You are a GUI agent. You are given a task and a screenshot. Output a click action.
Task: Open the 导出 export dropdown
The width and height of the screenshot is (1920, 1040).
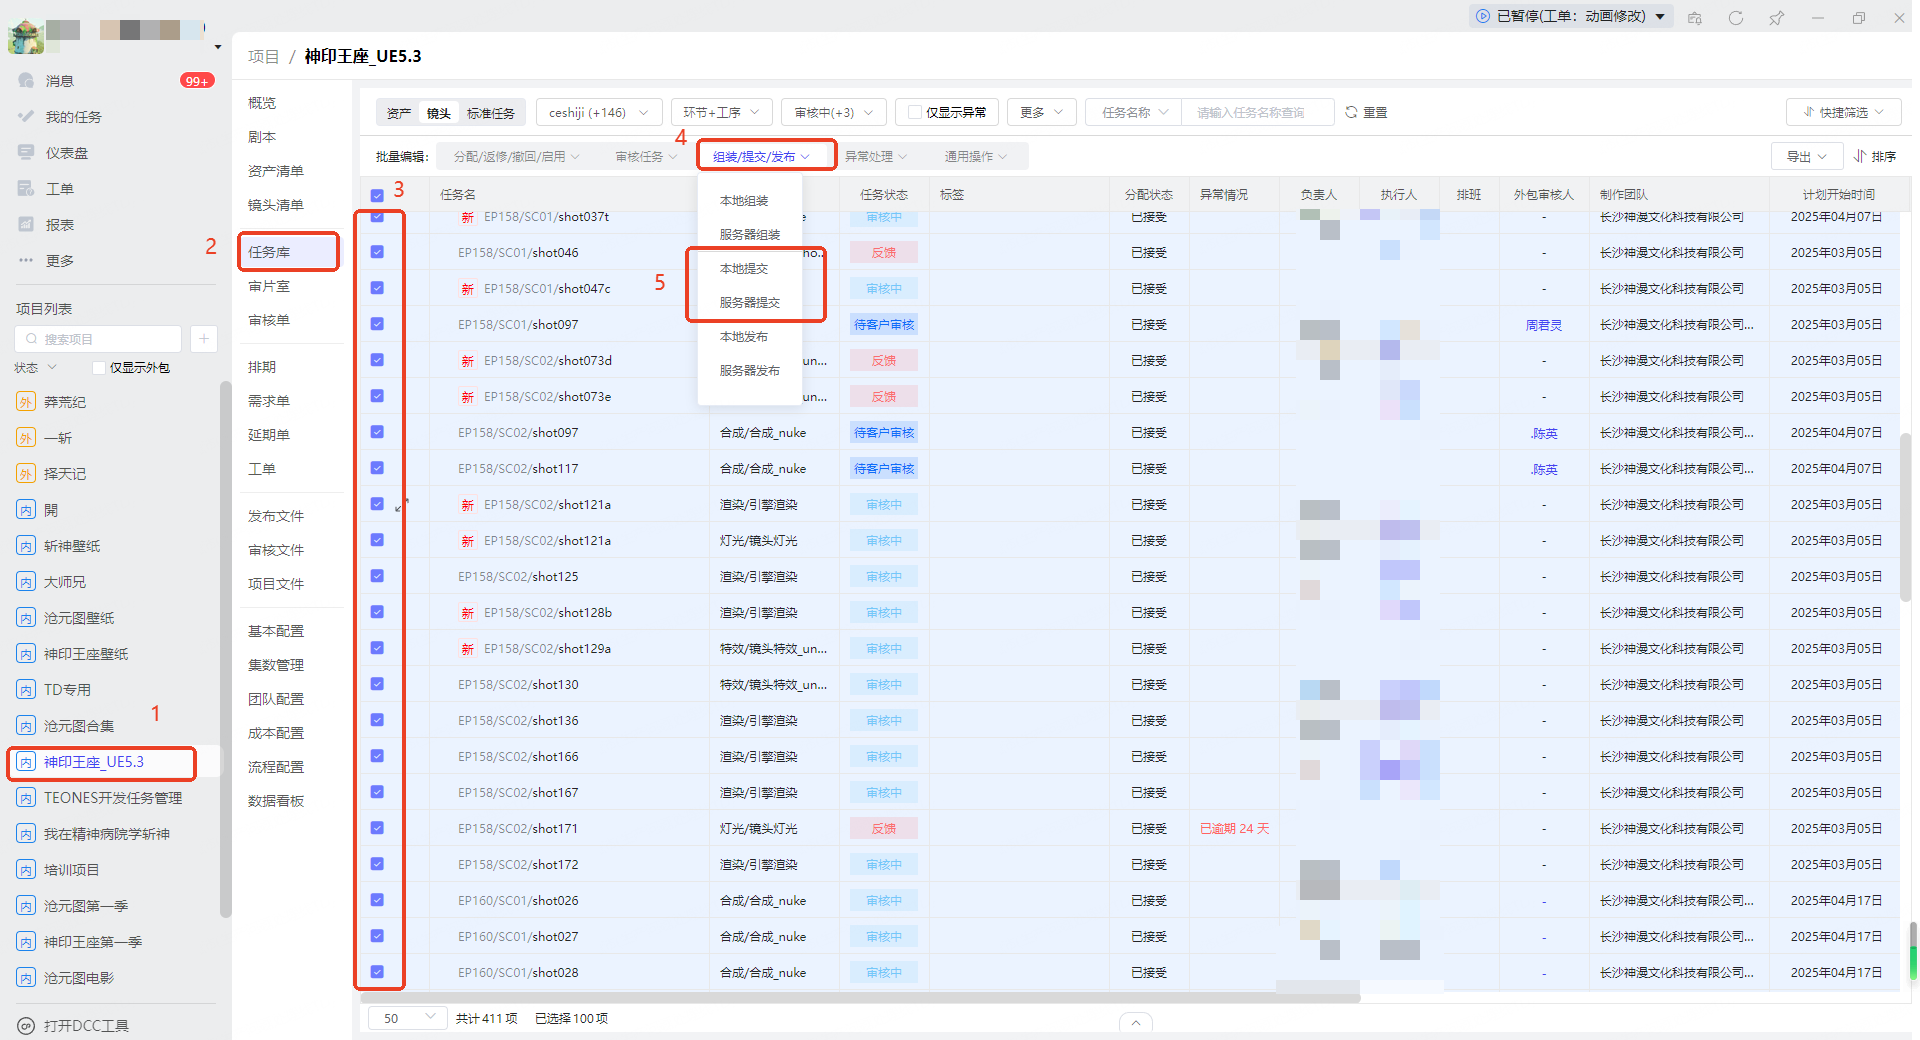click(1806, 157)
